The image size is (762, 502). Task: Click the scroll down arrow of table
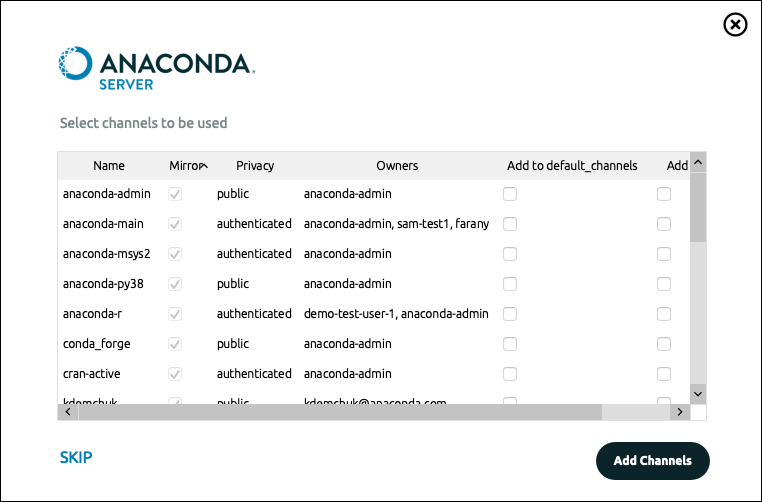pos(698,394)
